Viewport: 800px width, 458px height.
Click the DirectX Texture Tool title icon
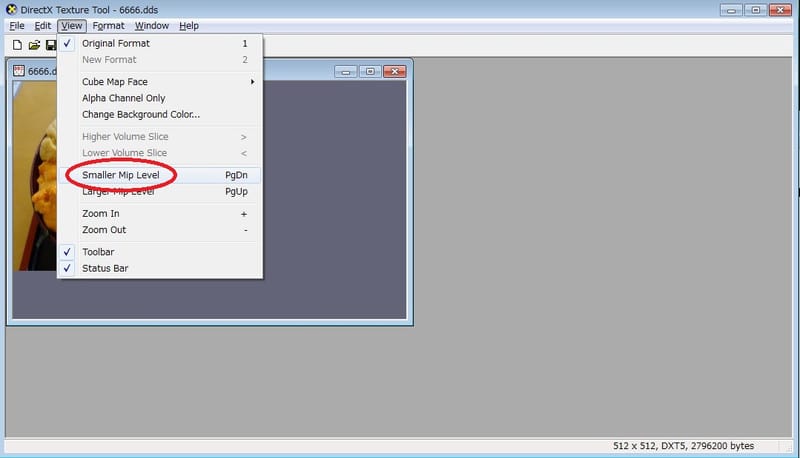coord(11,9)
